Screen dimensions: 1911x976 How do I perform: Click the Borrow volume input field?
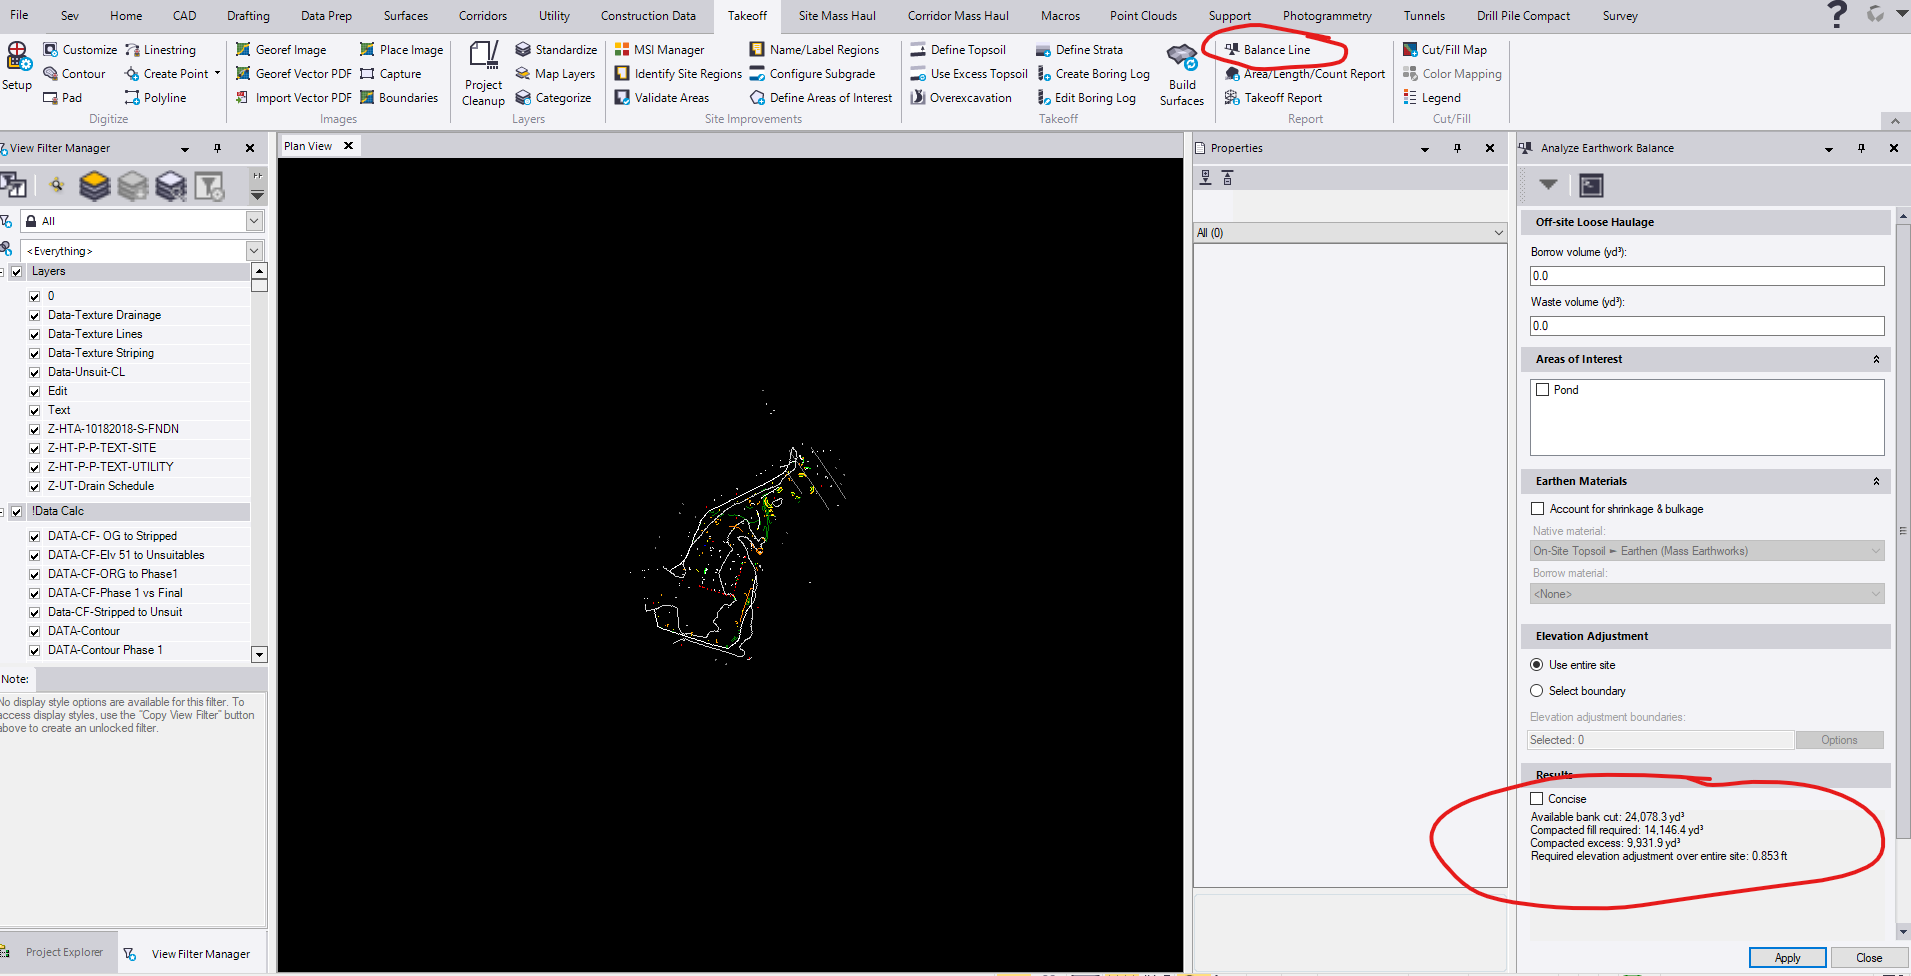point(1705,275)
